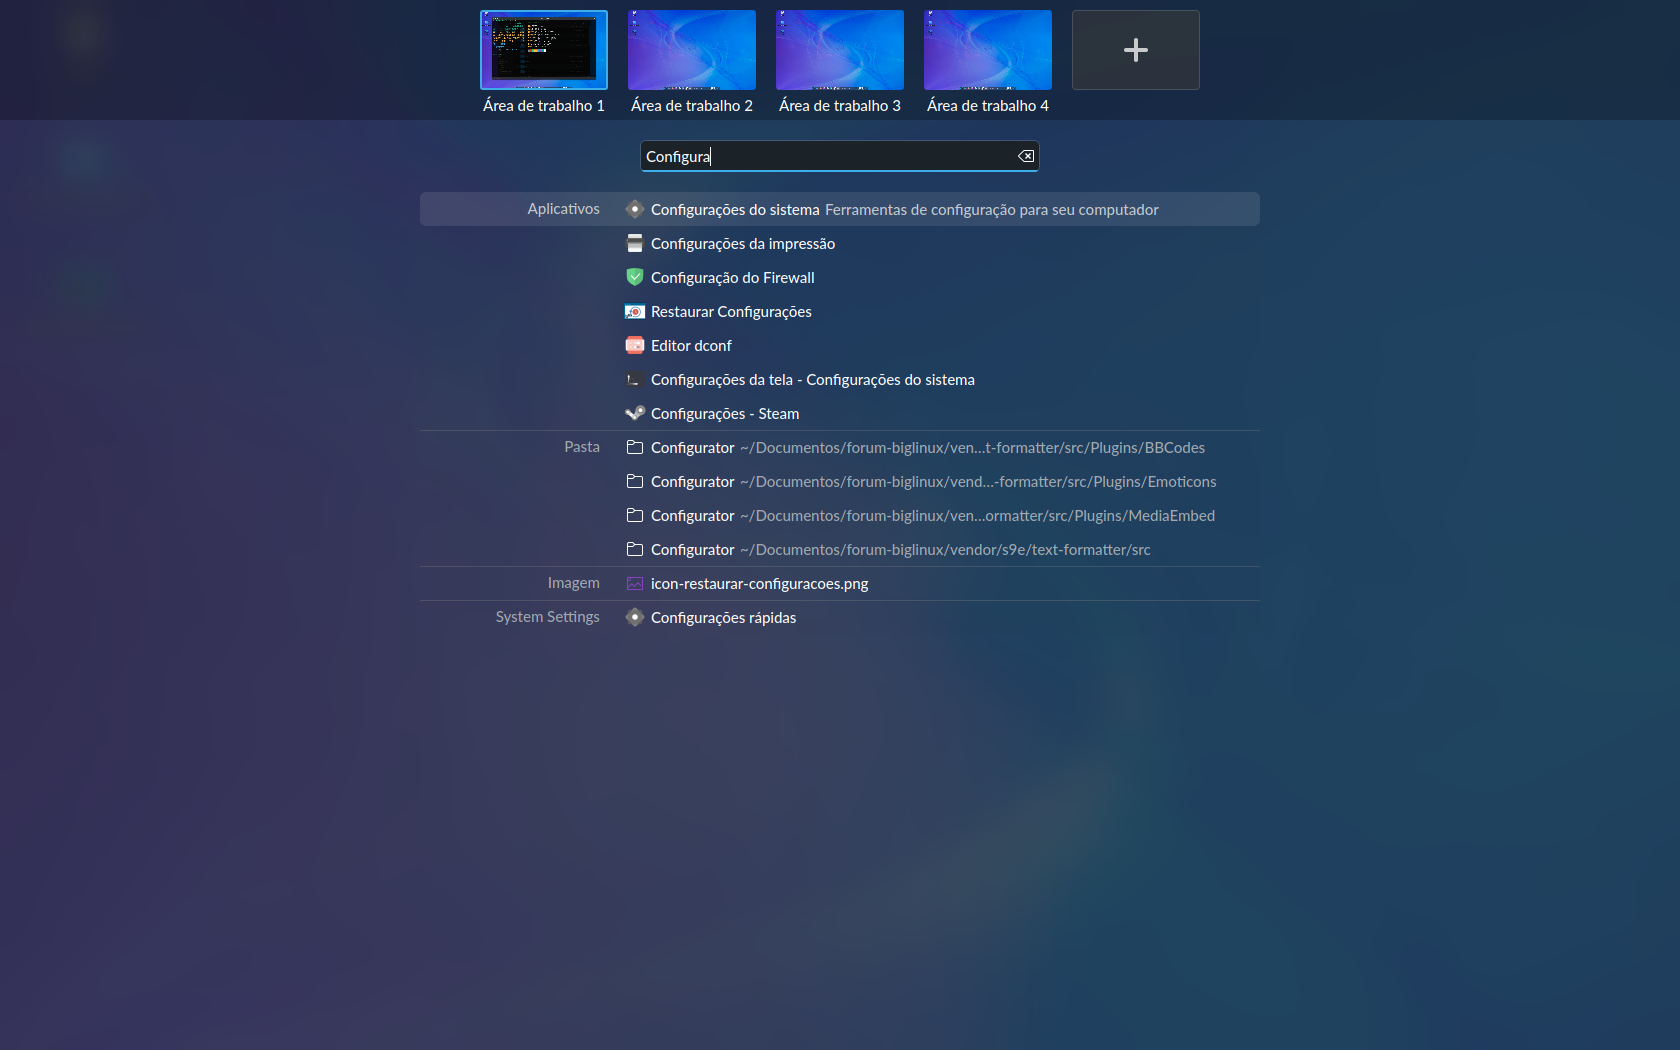Image resolution: width=1680 pixels, height=1050 pixels.
Task: Open Configuração do Firewall result
Action: pyautogui.click(x=840, y=277)
